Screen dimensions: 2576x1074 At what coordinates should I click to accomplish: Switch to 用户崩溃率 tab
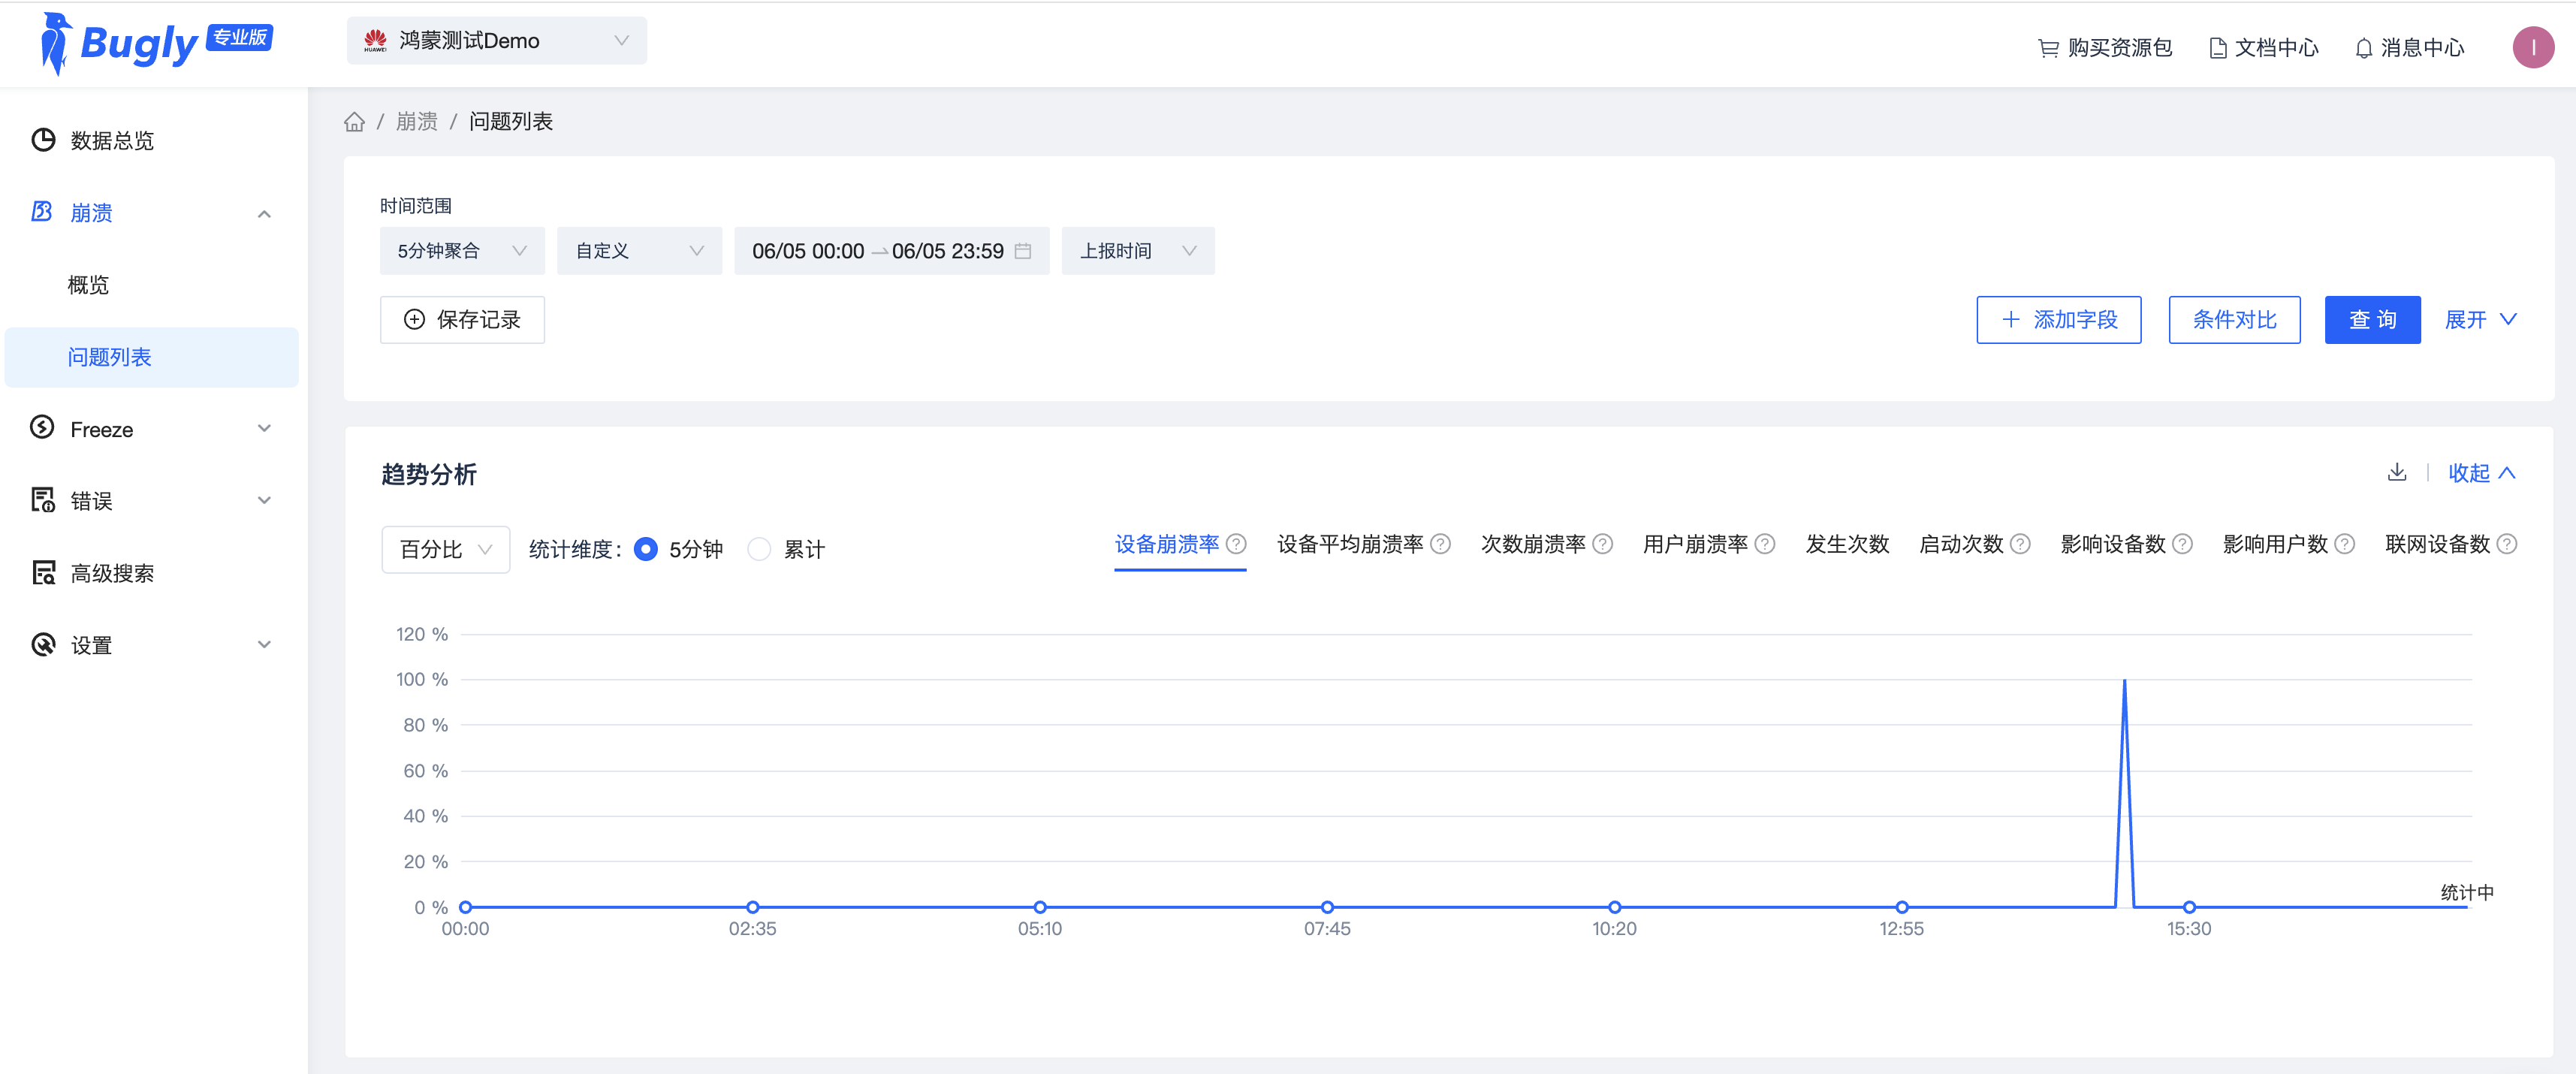(1694, 543)
